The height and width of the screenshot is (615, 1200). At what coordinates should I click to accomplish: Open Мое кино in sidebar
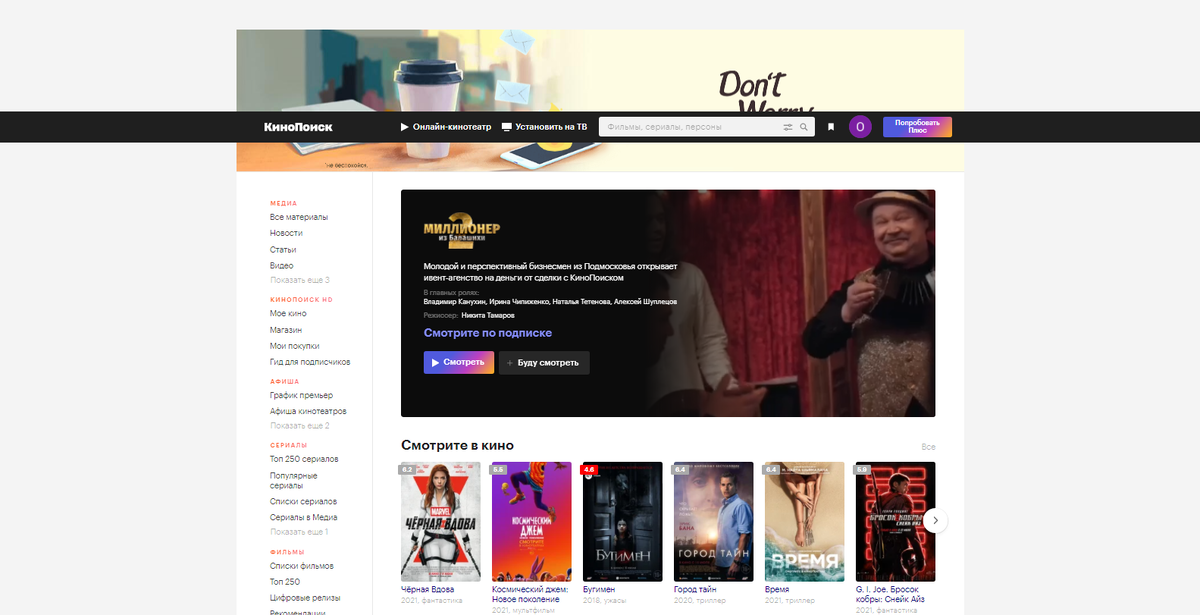[x=289, y=314]
